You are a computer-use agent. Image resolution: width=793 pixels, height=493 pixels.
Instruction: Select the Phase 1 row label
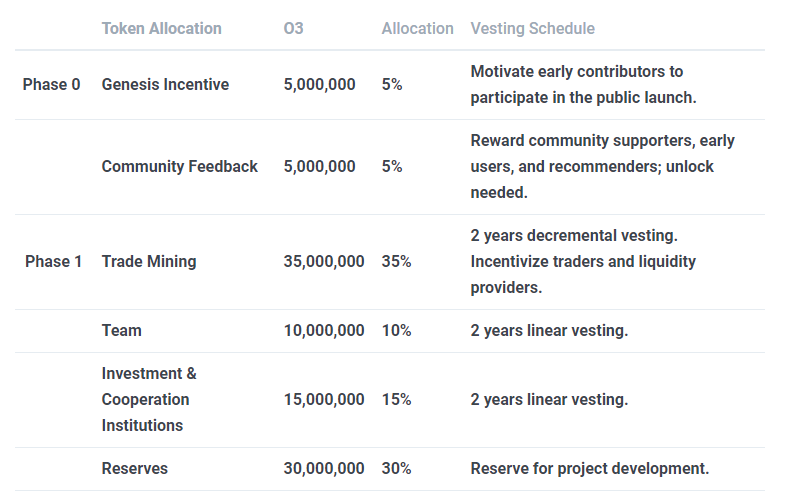click(53, 262)
